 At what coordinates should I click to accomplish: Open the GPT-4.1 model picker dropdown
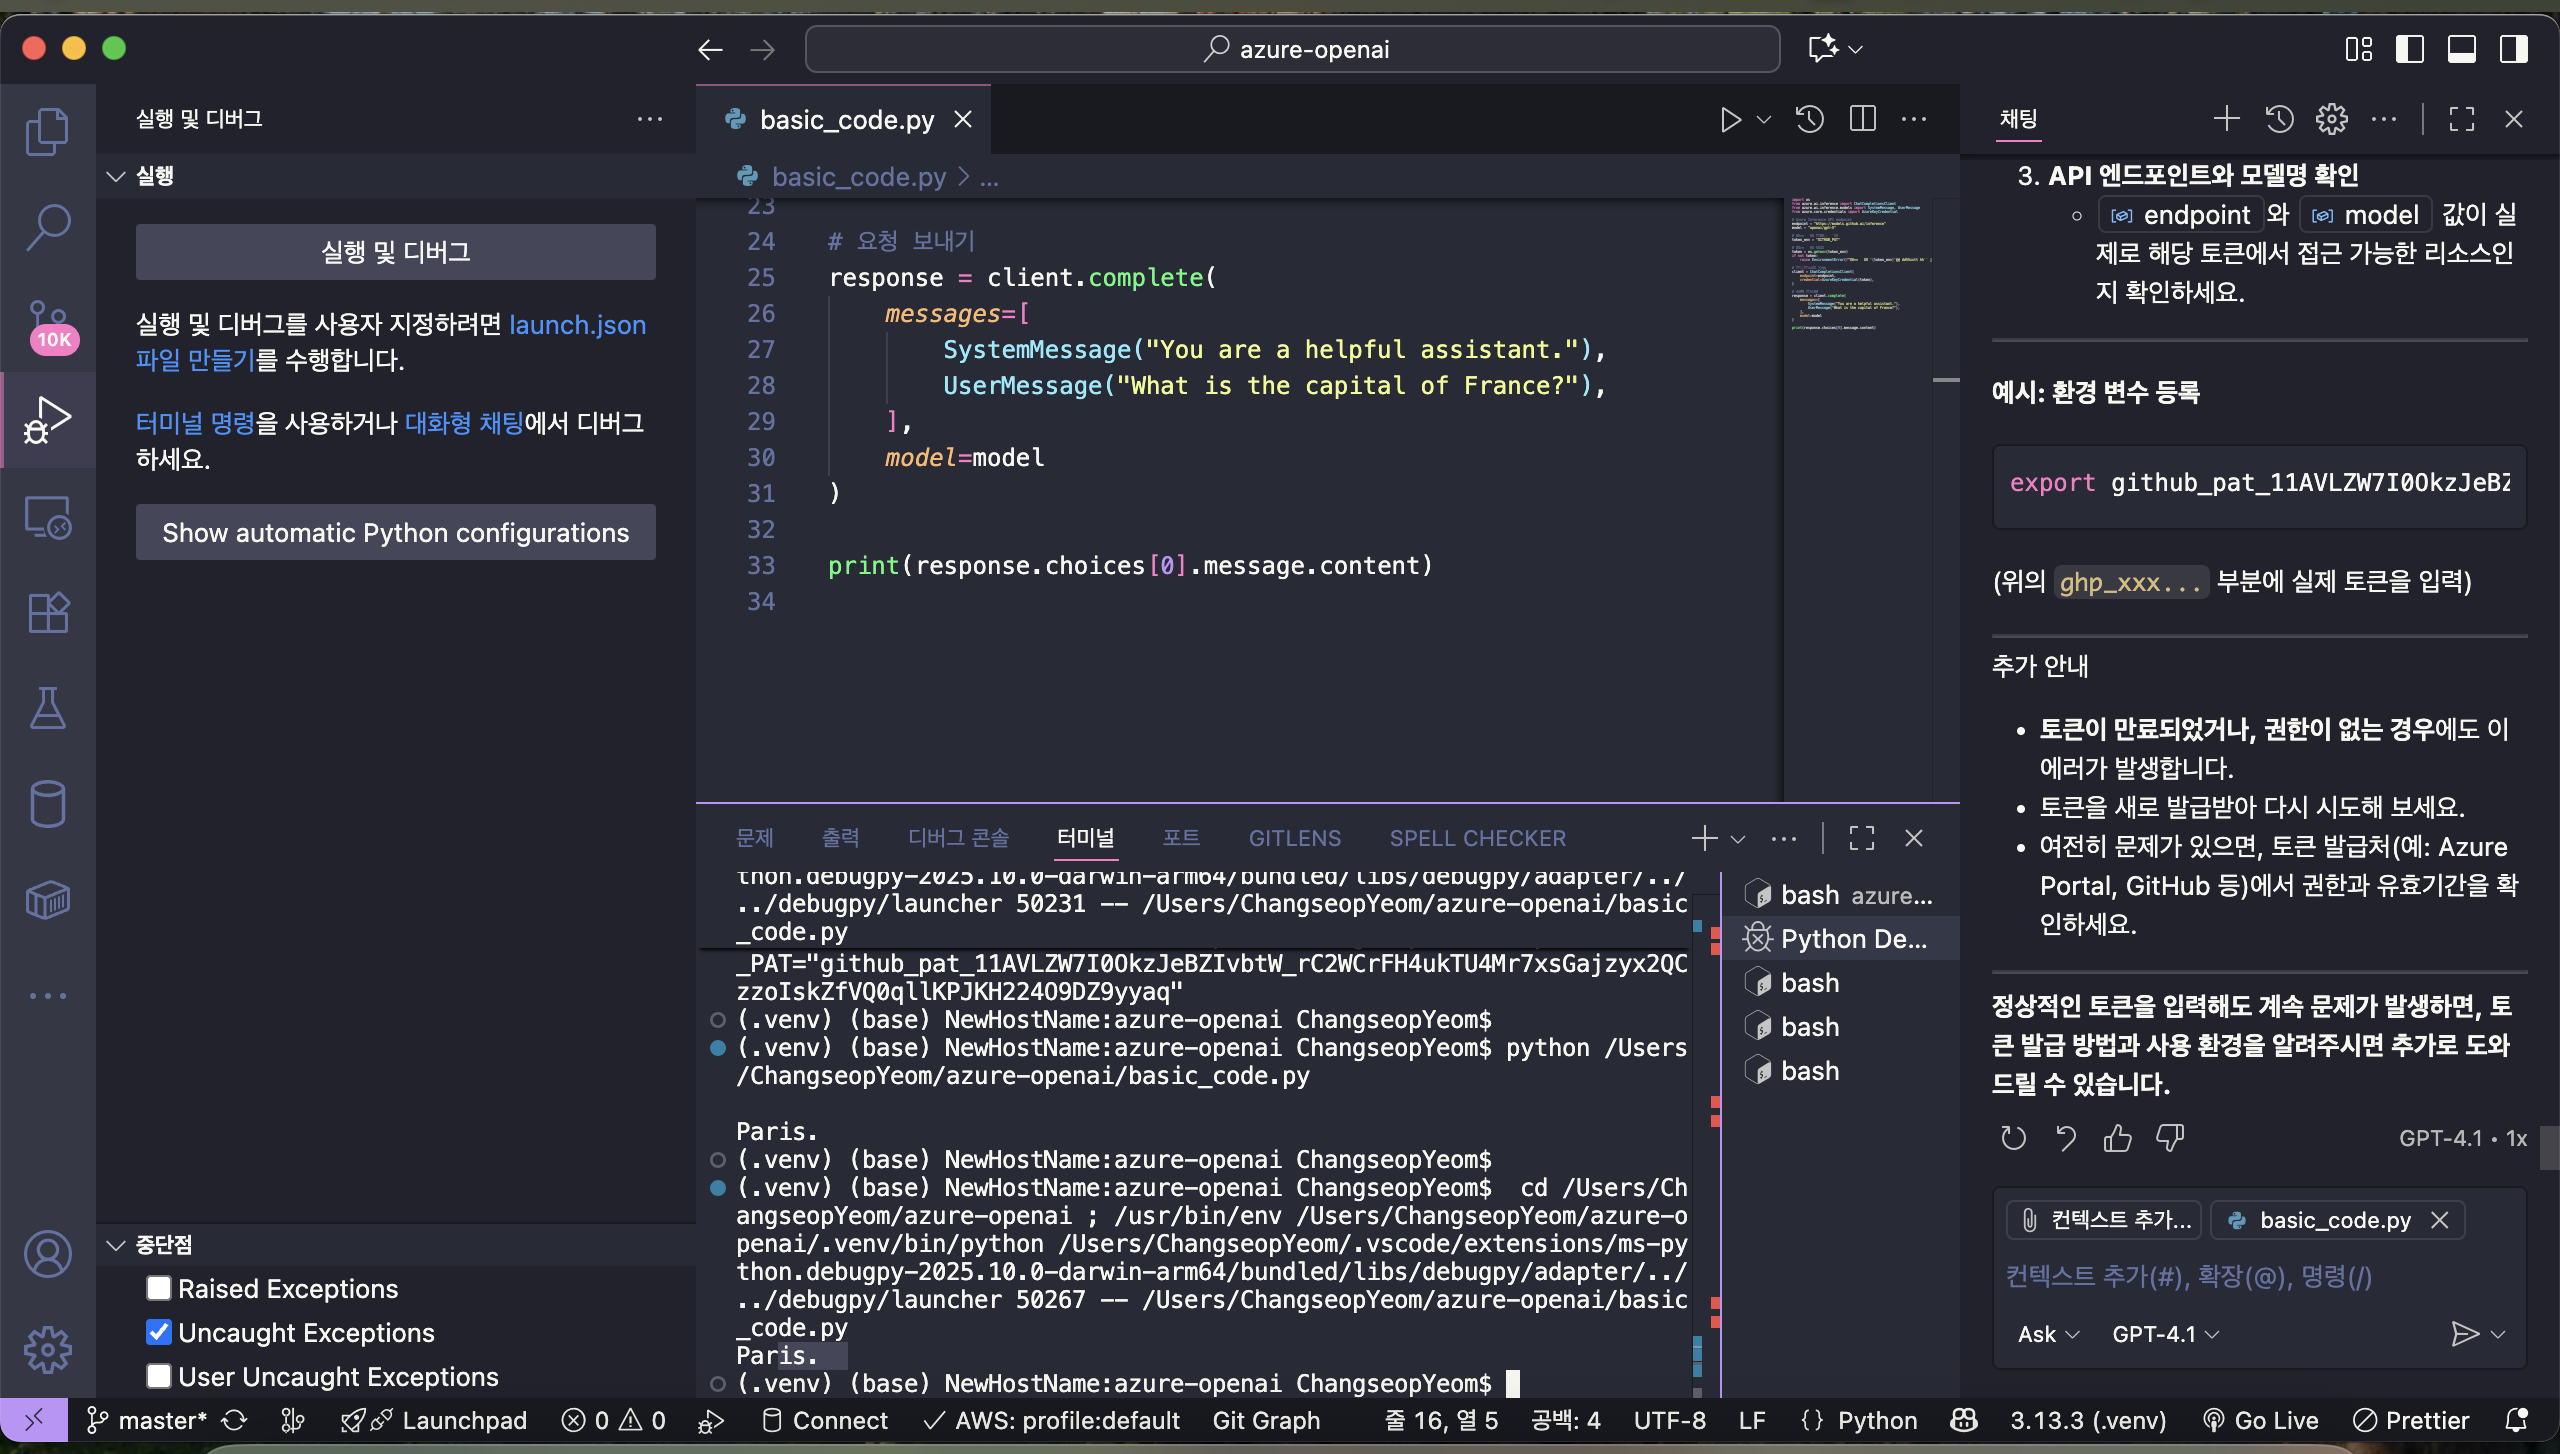pyautogui.click(x=2166, y=1334)
